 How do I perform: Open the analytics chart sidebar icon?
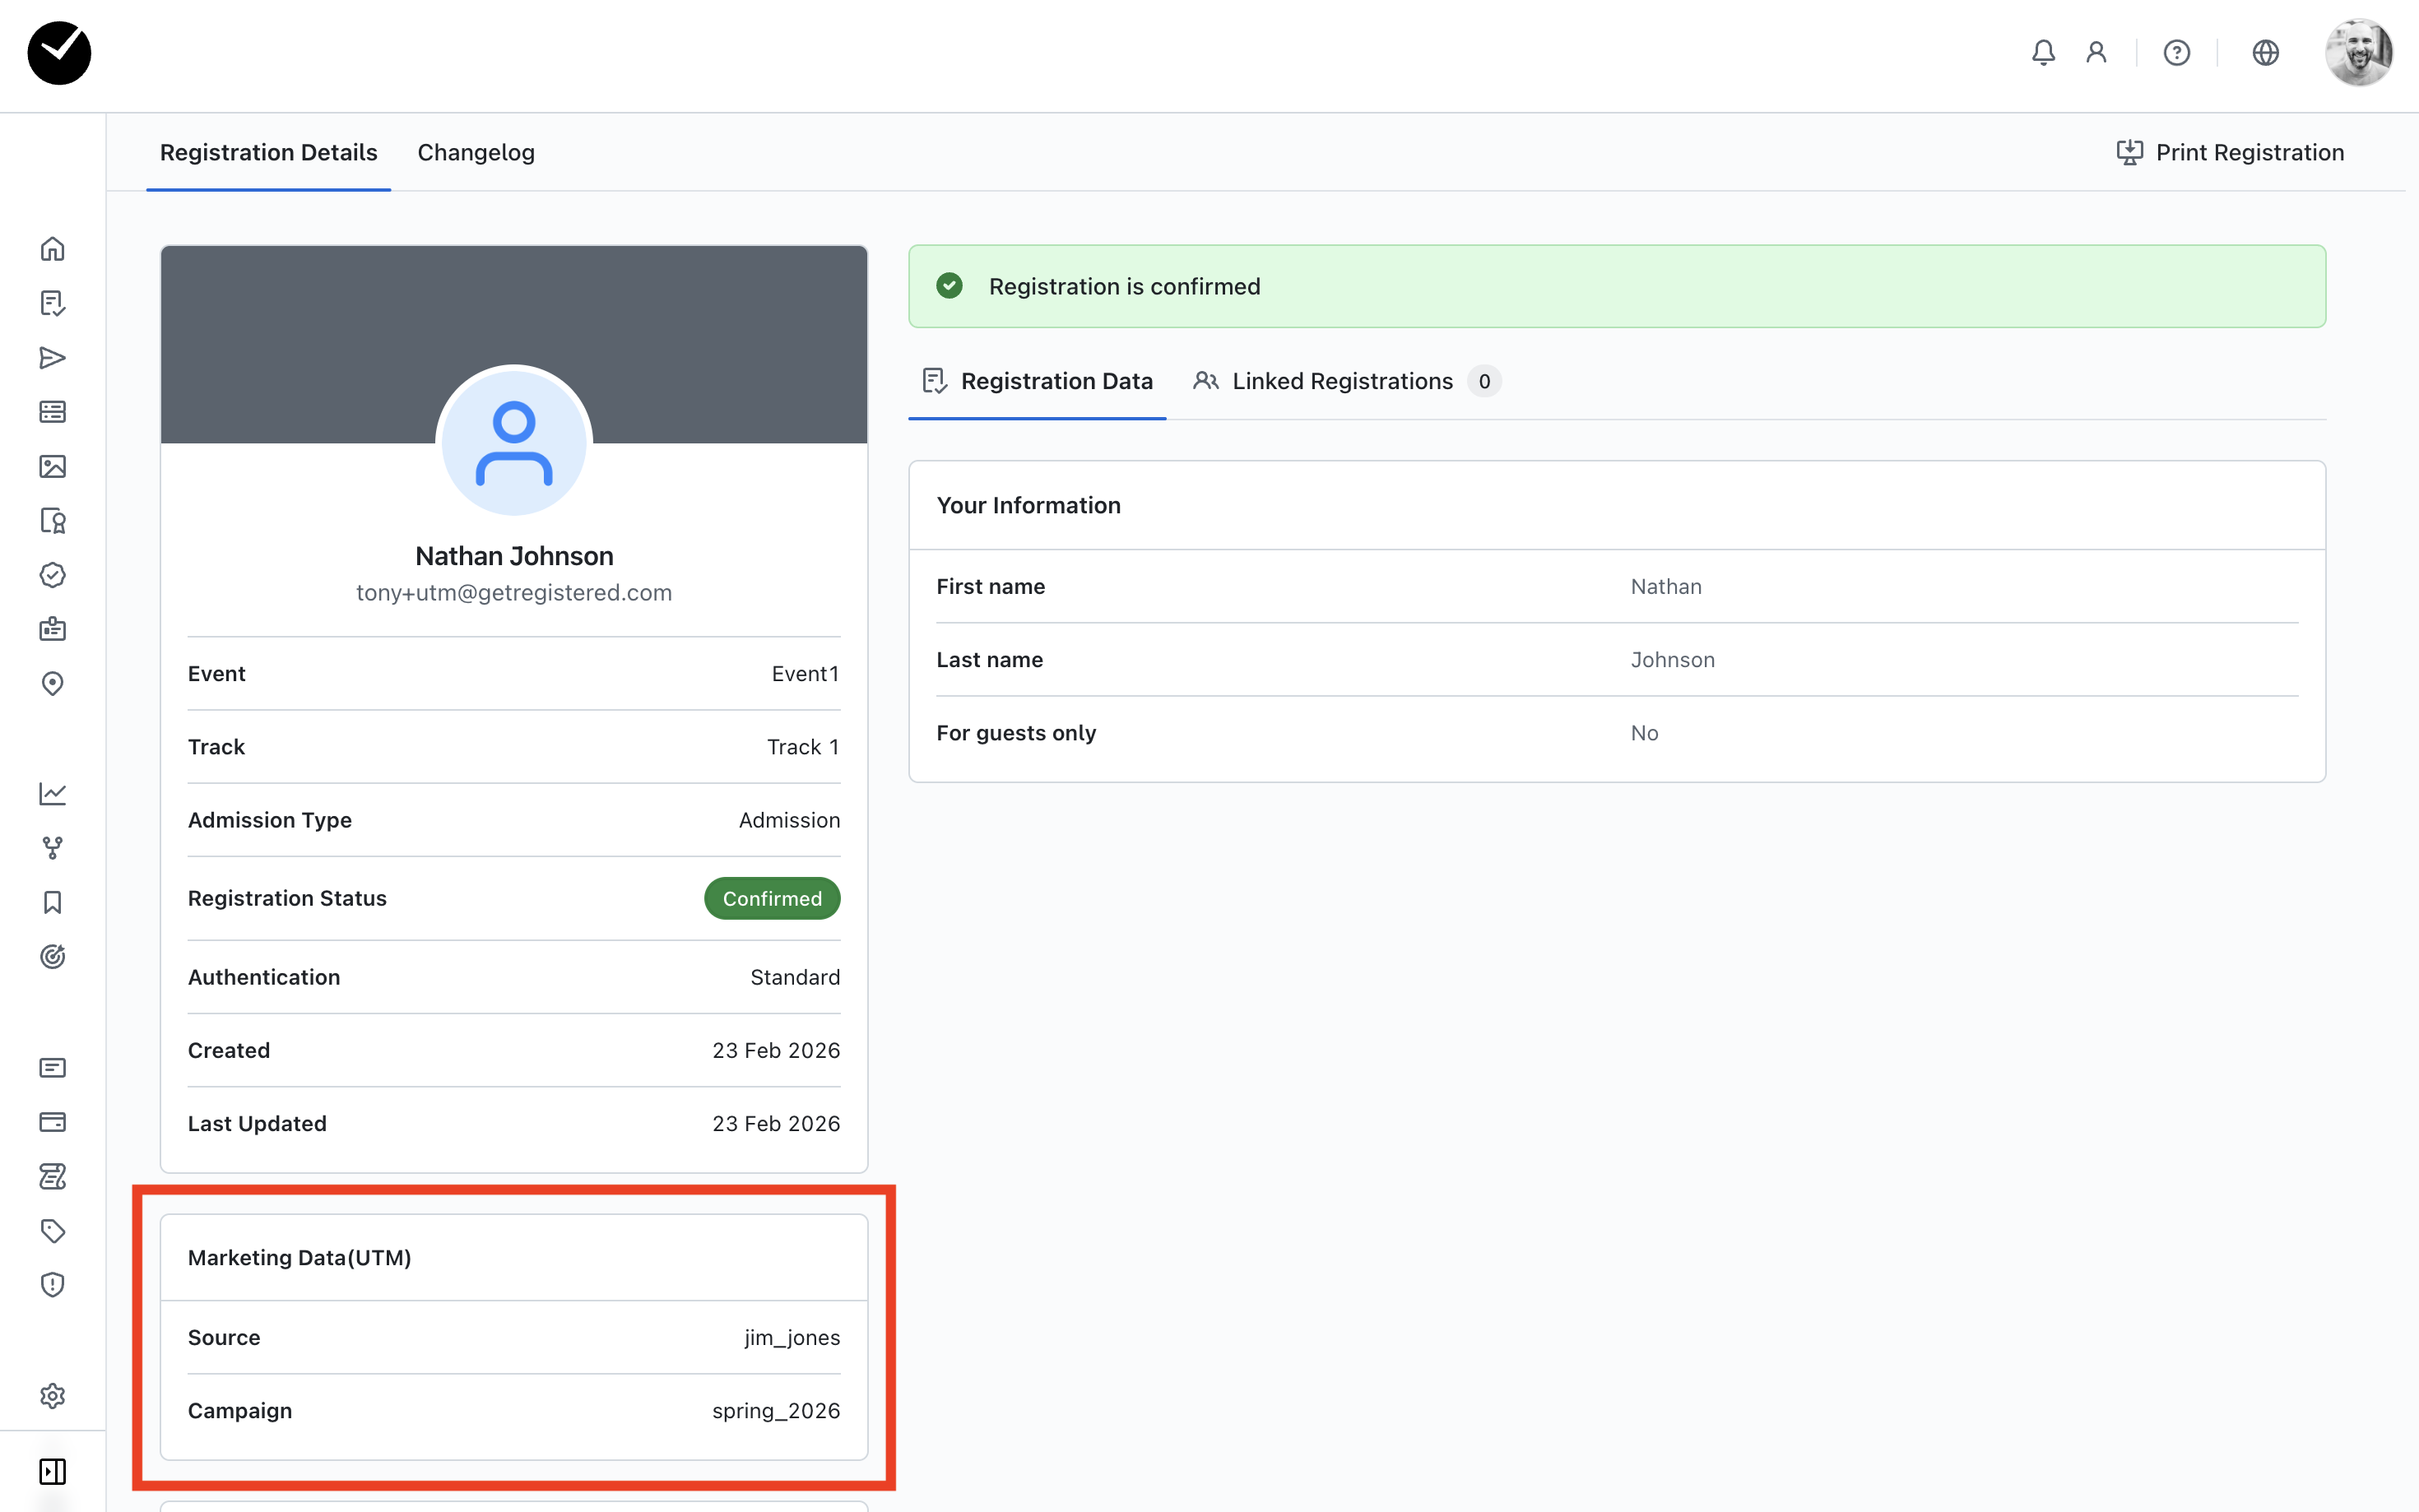tap(52, 794)
